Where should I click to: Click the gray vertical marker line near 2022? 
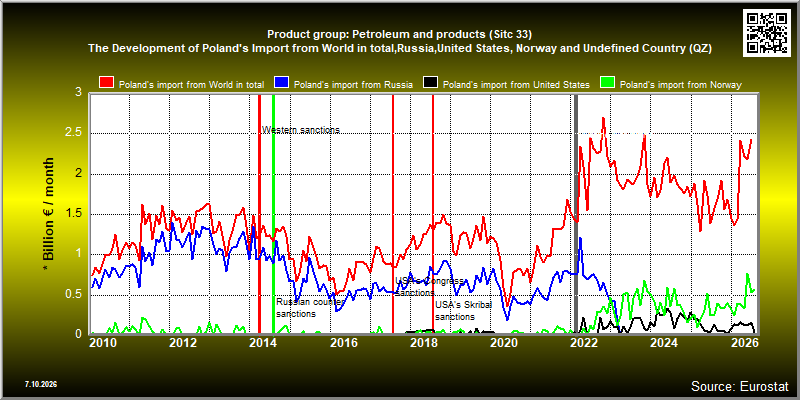pos(577,214)
